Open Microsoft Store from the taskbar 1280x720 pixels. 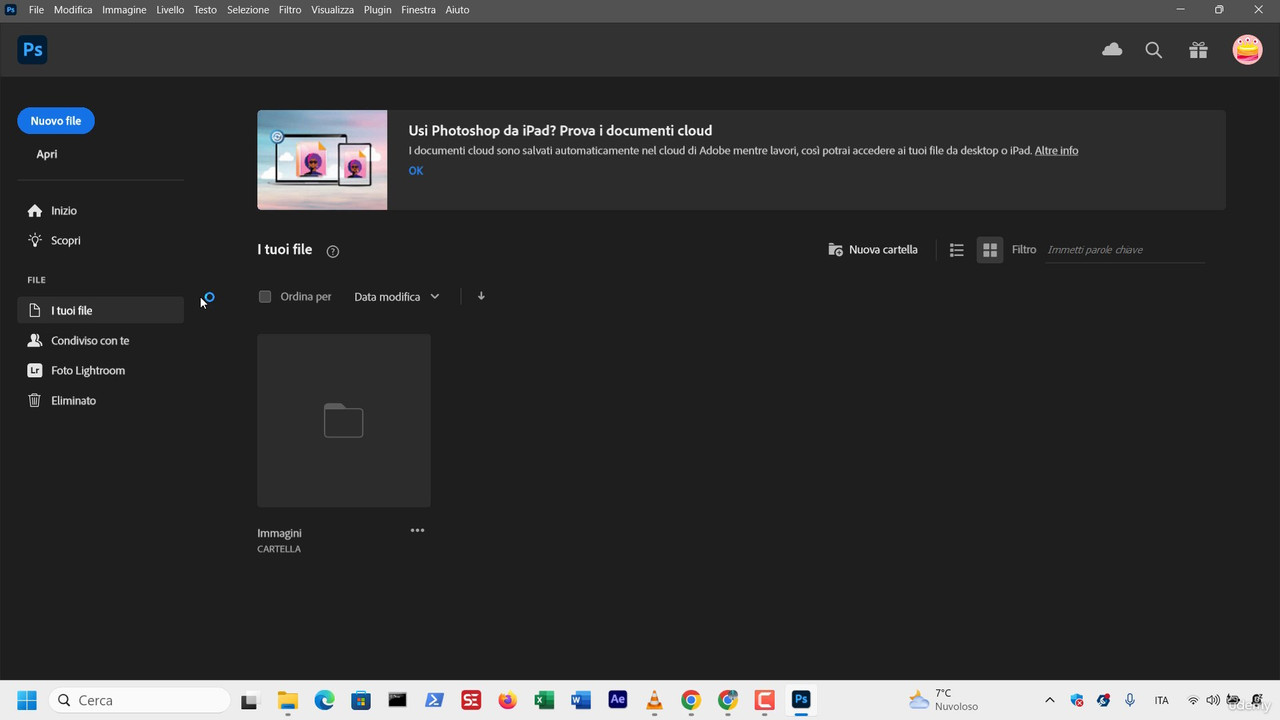coord(361,700)
